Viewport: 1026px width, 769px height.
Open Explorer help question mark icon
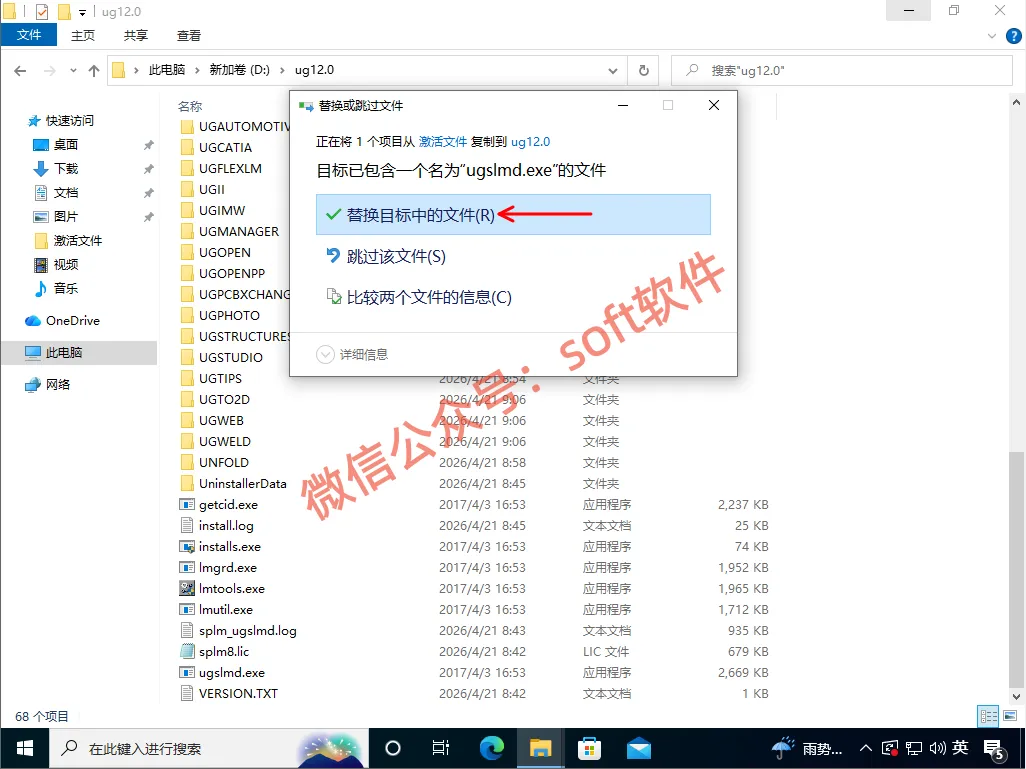tap(1014, 36)
